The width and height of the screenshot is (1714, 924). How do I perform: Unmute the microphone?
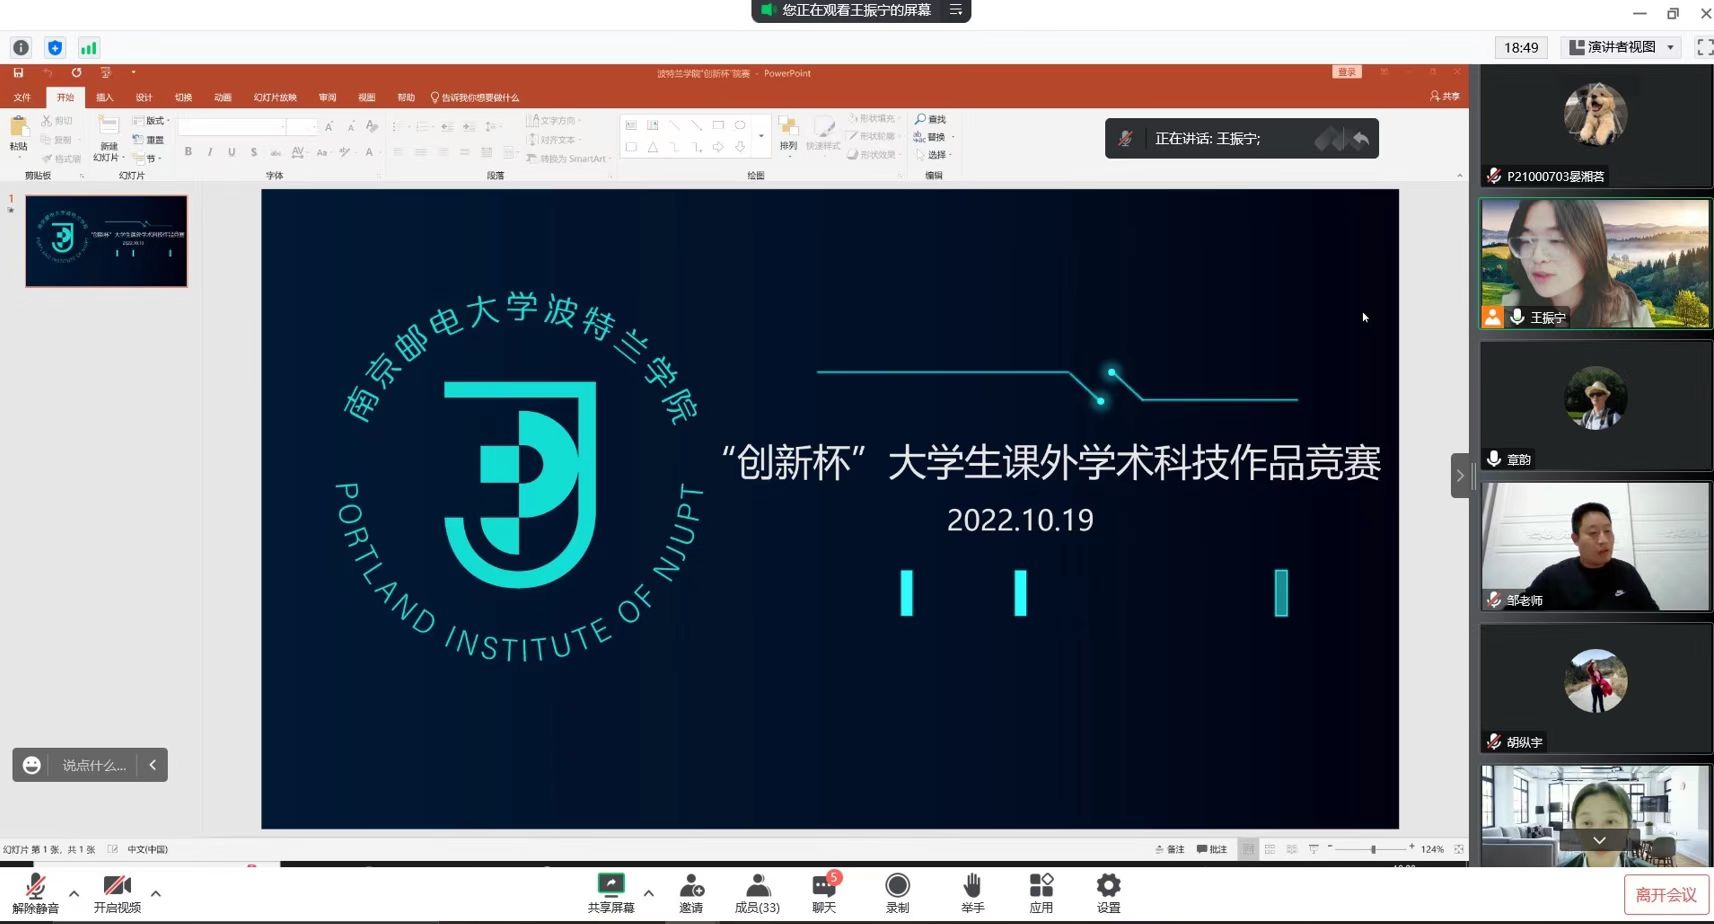pyautogui.click(x=35, y=886)
